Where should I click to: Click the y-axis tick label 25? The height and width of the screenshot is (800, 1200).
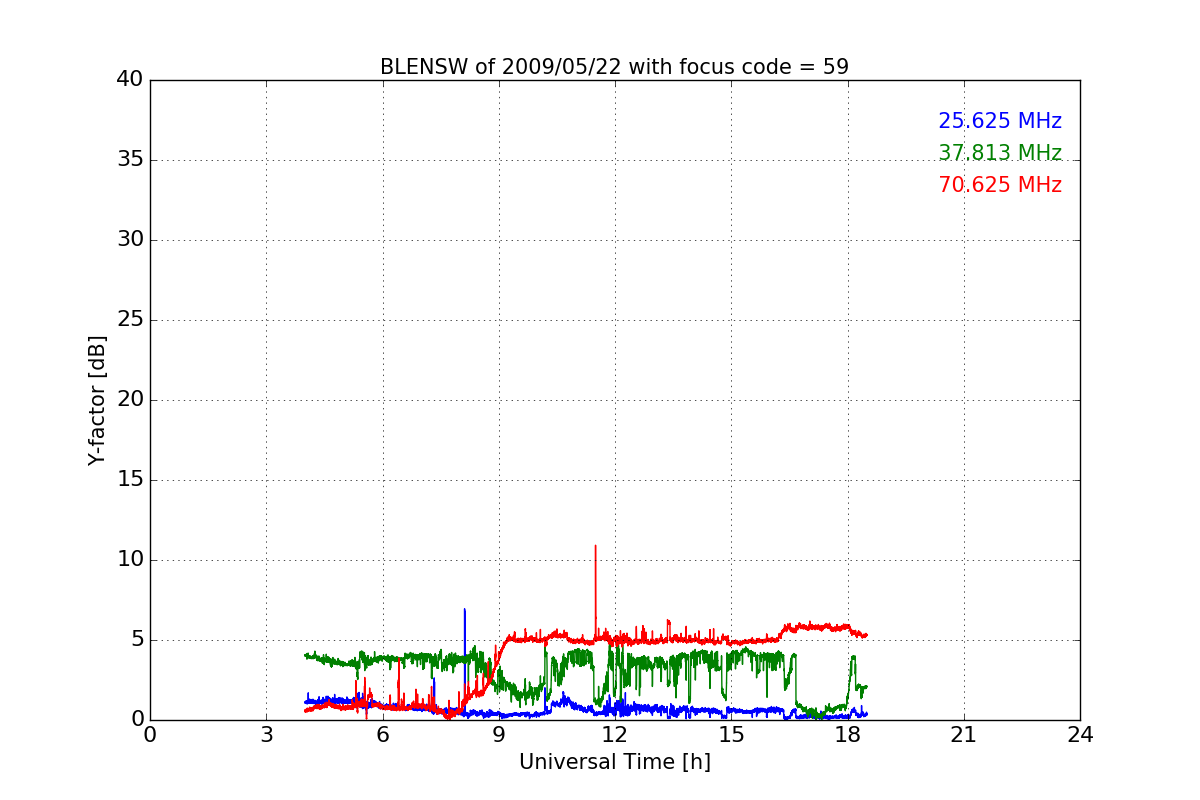[x=130, y=320]
